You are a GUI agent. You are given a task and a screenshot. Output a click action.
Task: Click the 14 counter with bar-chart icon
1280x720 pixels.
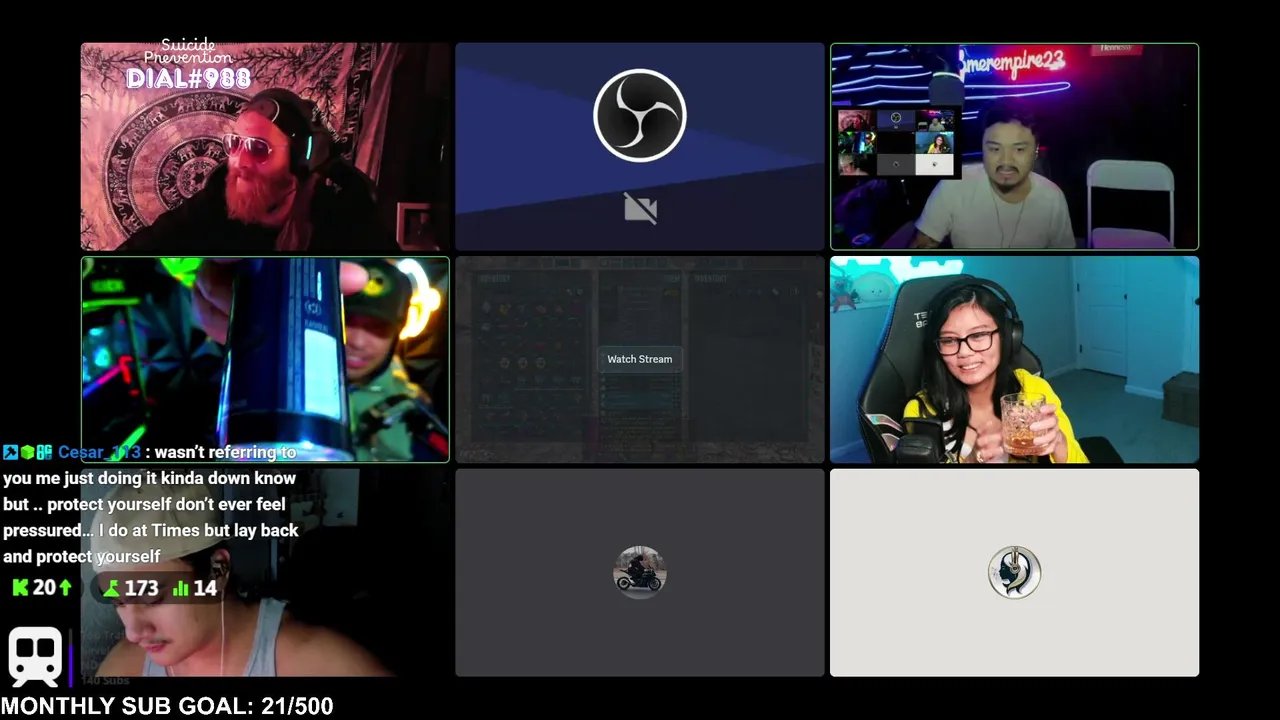pos(194,588)
